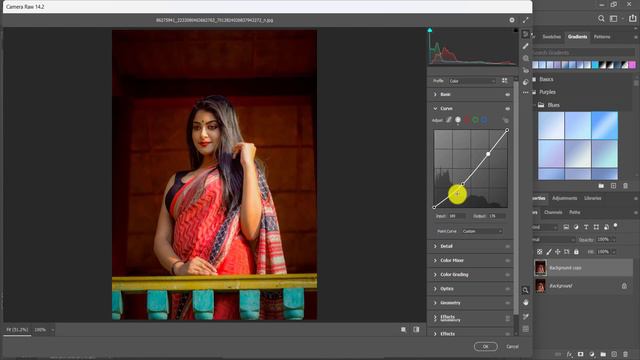
Task: Select the Hand tool in Camera Raw
Action: [525, 302]
